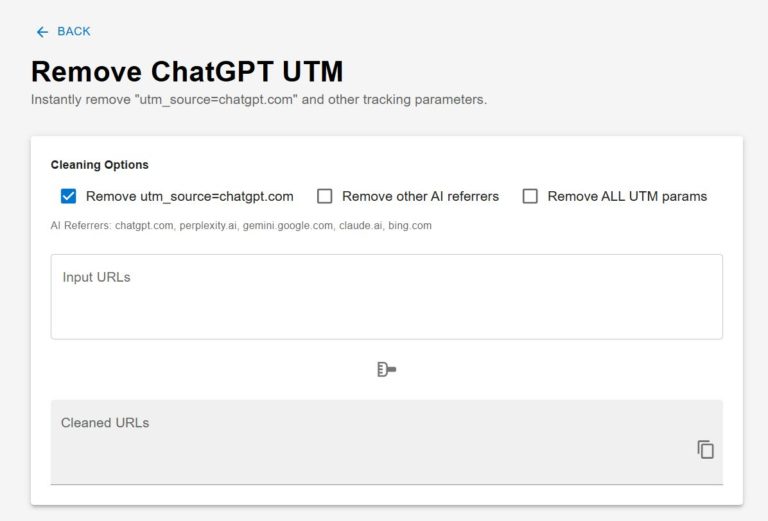Image resolution: width=768 pixels, height=521 pixels.
Task: Click the "Remove other AI referrers" label text
Action: (x=420, y=196)
